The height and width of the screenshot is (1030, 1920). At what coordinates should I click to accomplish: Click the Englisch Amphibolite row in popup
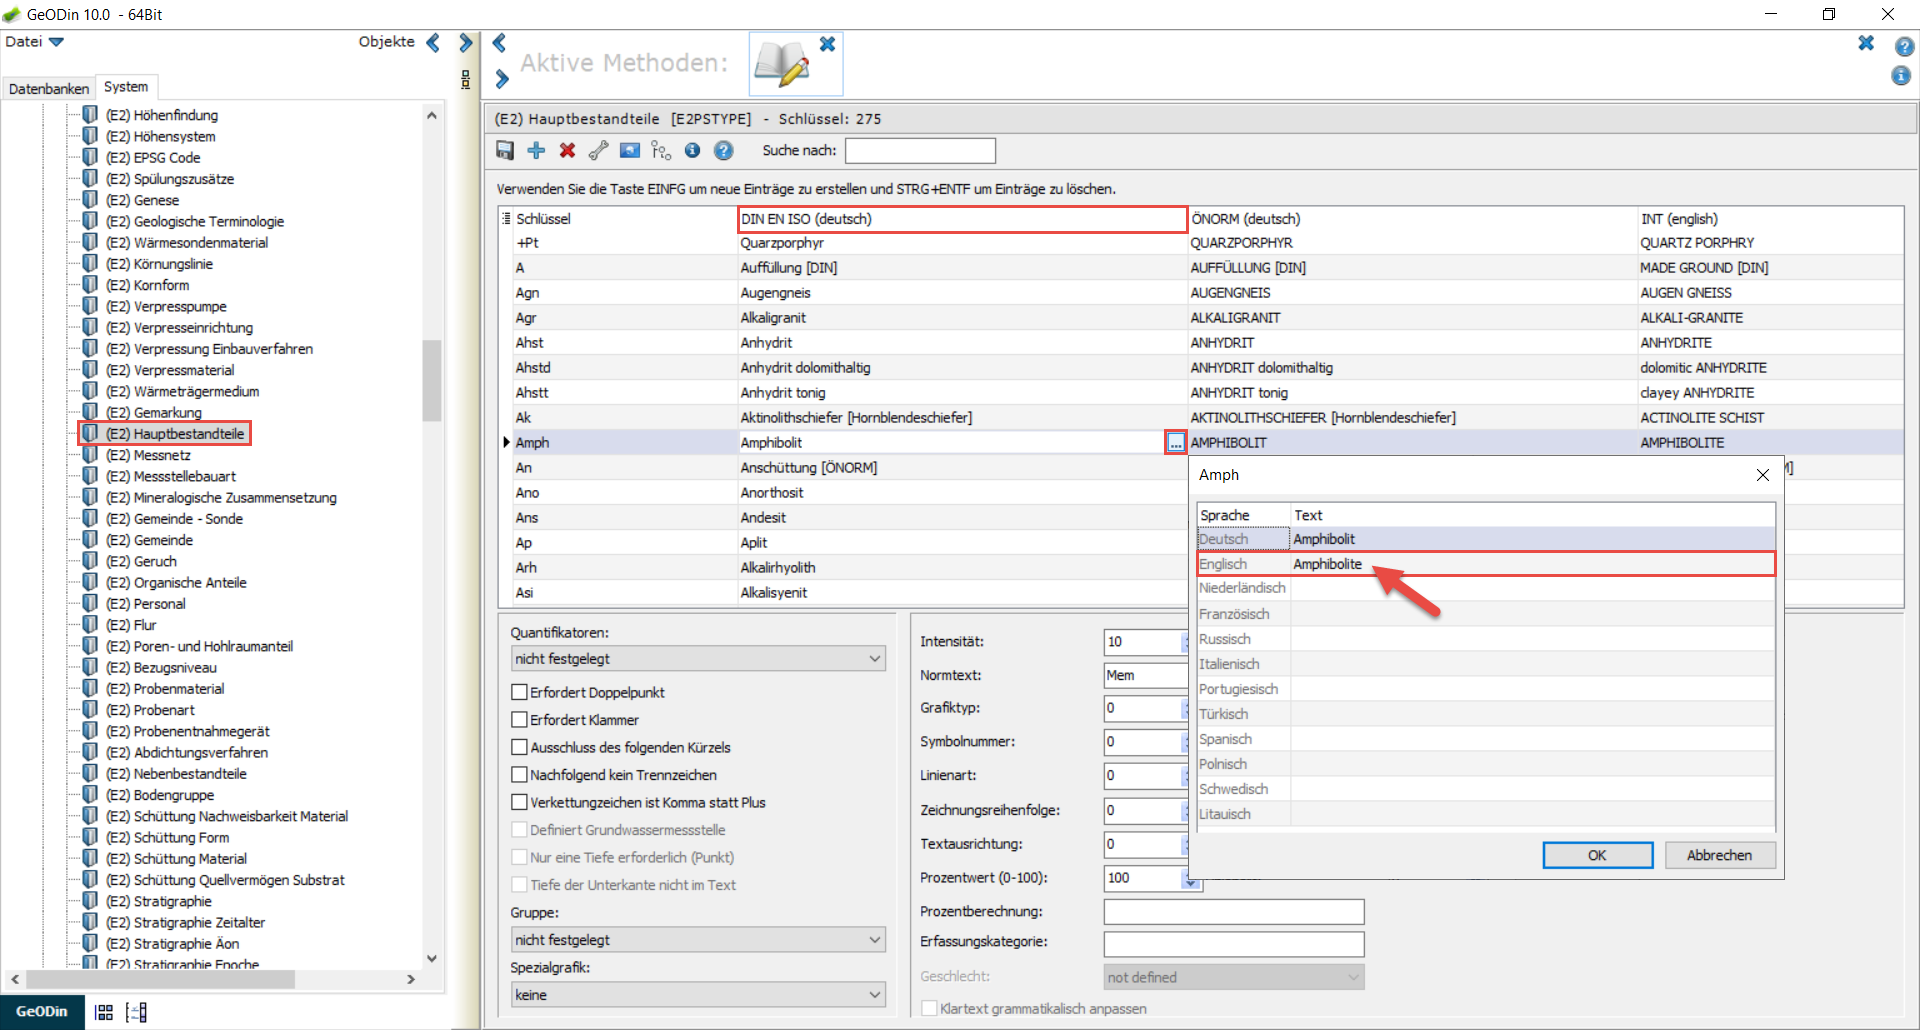[x=1486, y=564]
